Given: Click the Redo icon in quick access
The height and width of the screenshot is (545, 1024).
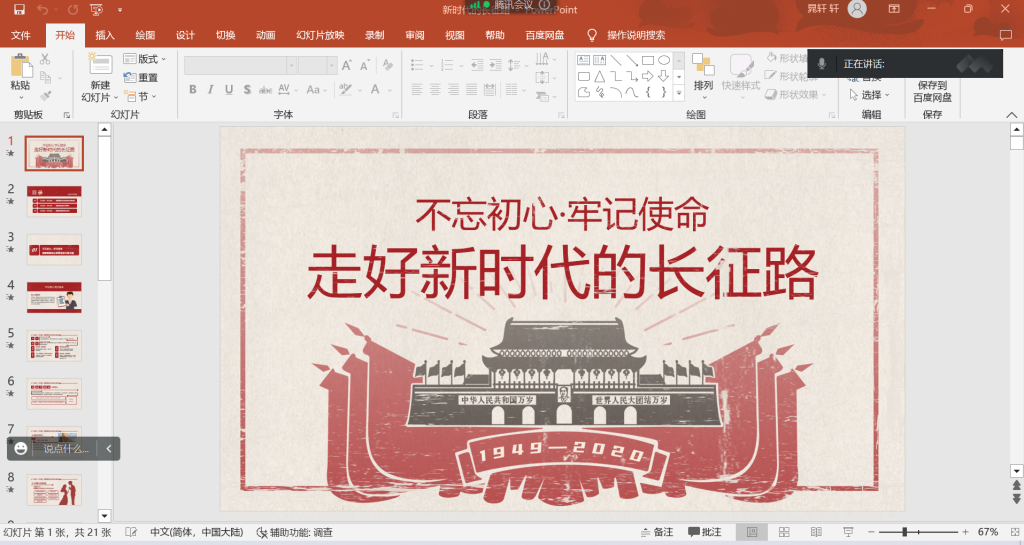Looking at the screenshot, I should click(x=72, y=9).
